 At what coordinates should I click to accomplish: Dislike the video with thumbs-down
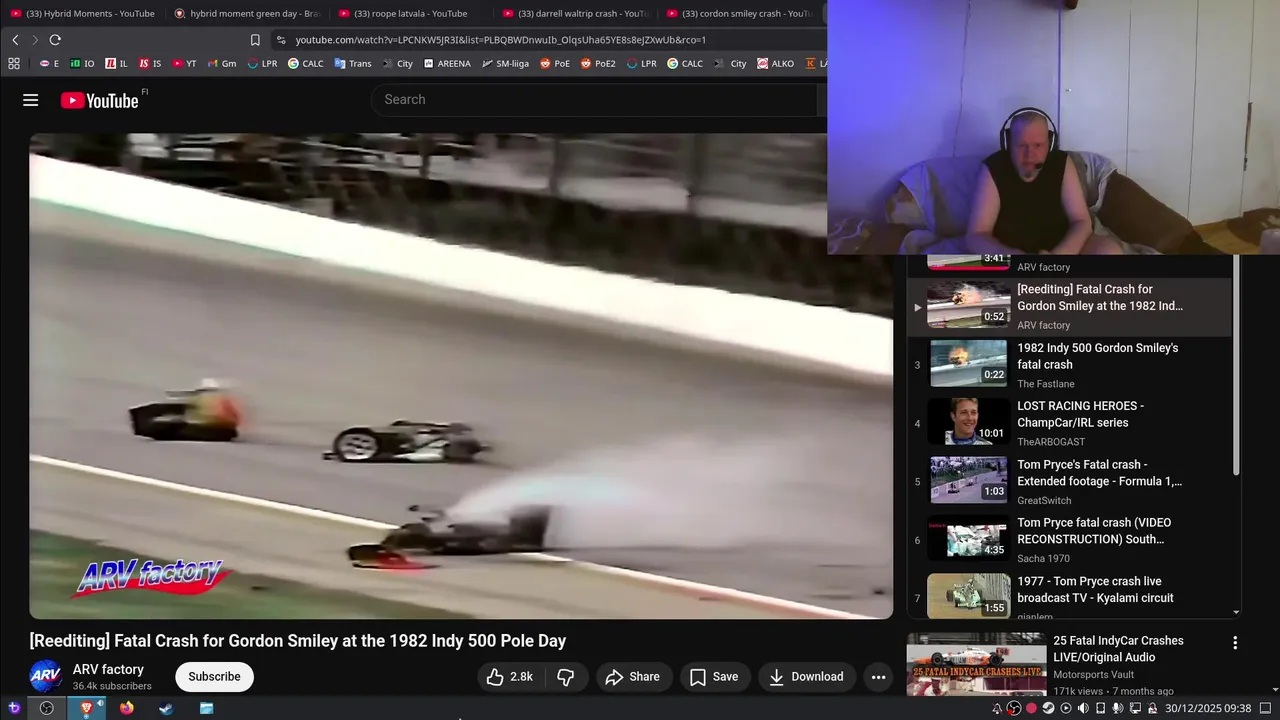pyautogui.click(x=566, y=677)
